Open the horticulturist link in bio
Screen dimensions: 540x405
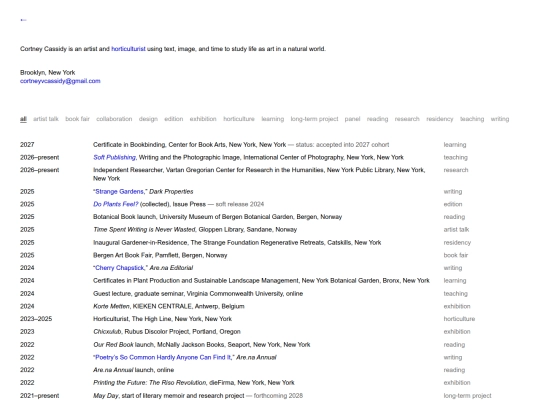click(x=128, y=49)
